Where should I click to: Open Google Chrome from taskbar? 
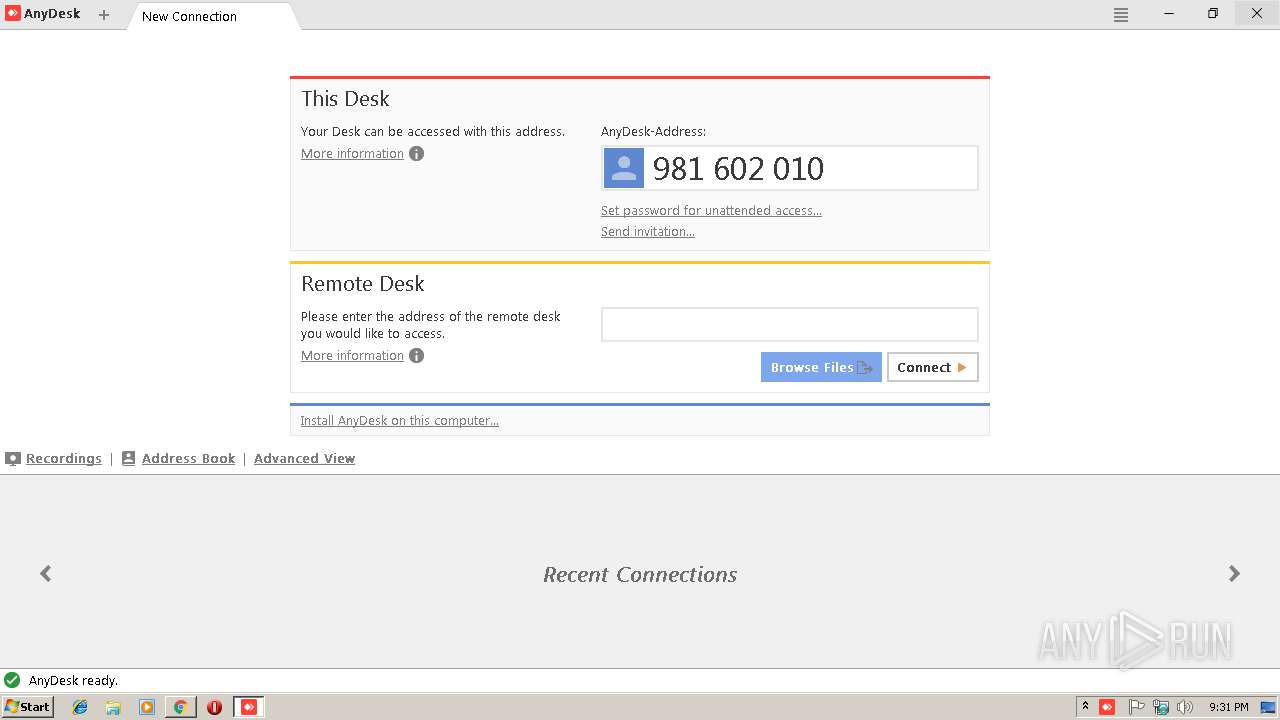(x=180, y=707)
